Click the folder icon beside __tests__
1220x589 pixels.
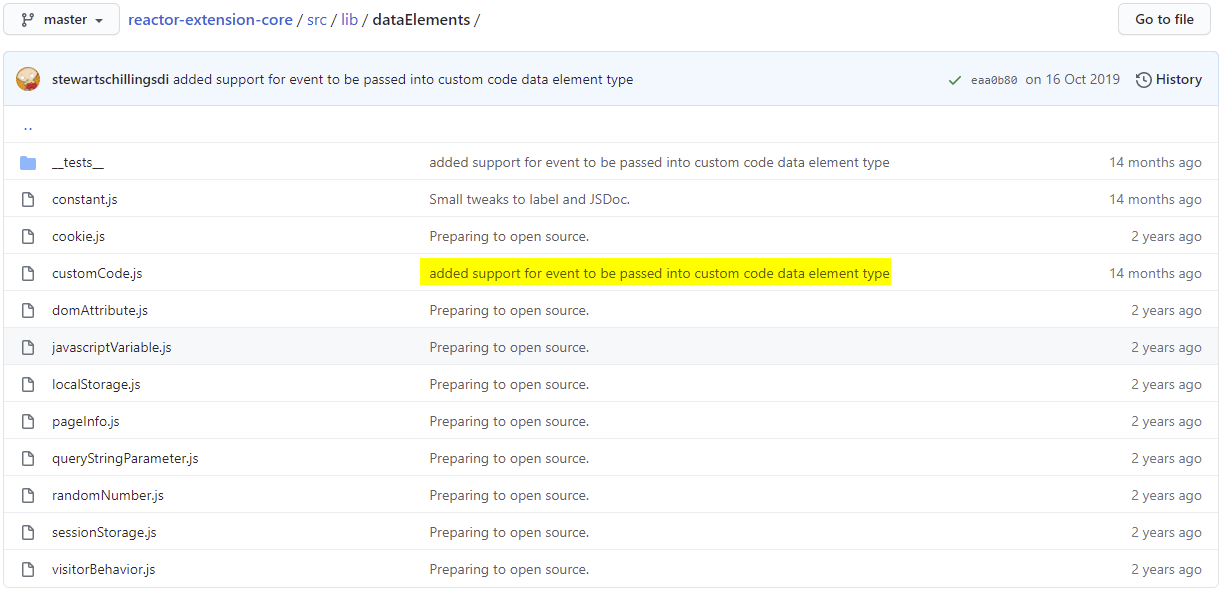[x=28, y=163]
